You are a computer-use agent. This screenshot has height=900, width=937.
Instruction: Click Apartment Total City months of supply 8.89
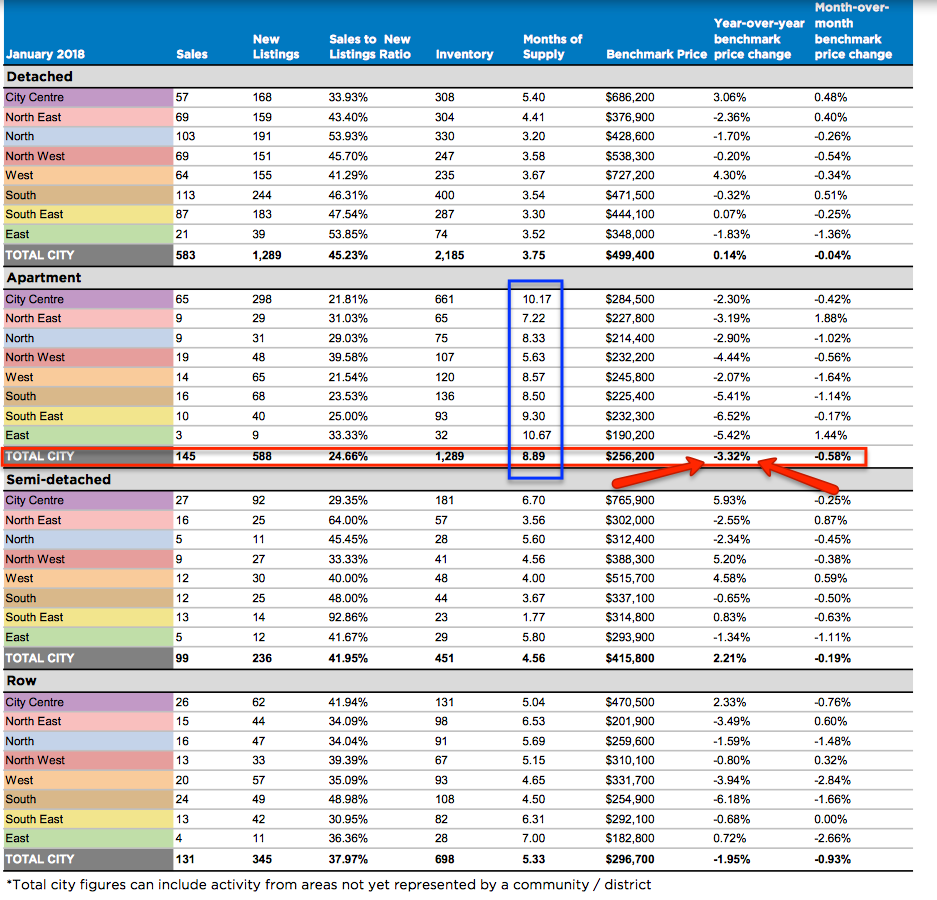(x=533, y=456)
